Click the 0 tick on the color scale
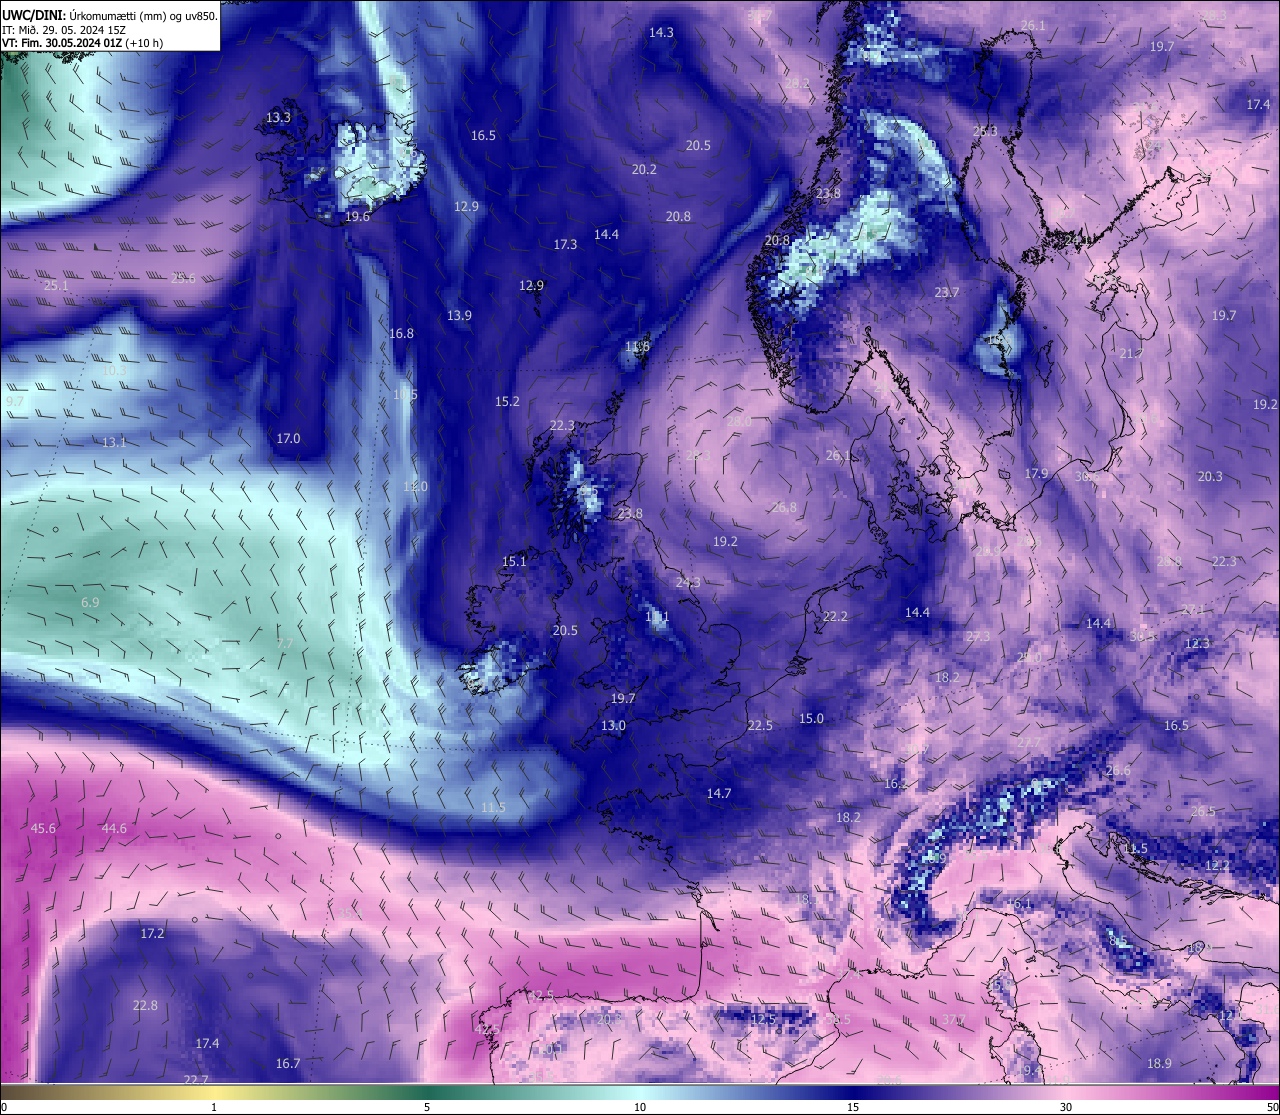The height and width of the screenshot is (1115, 1280). [x=4, y=1107]
